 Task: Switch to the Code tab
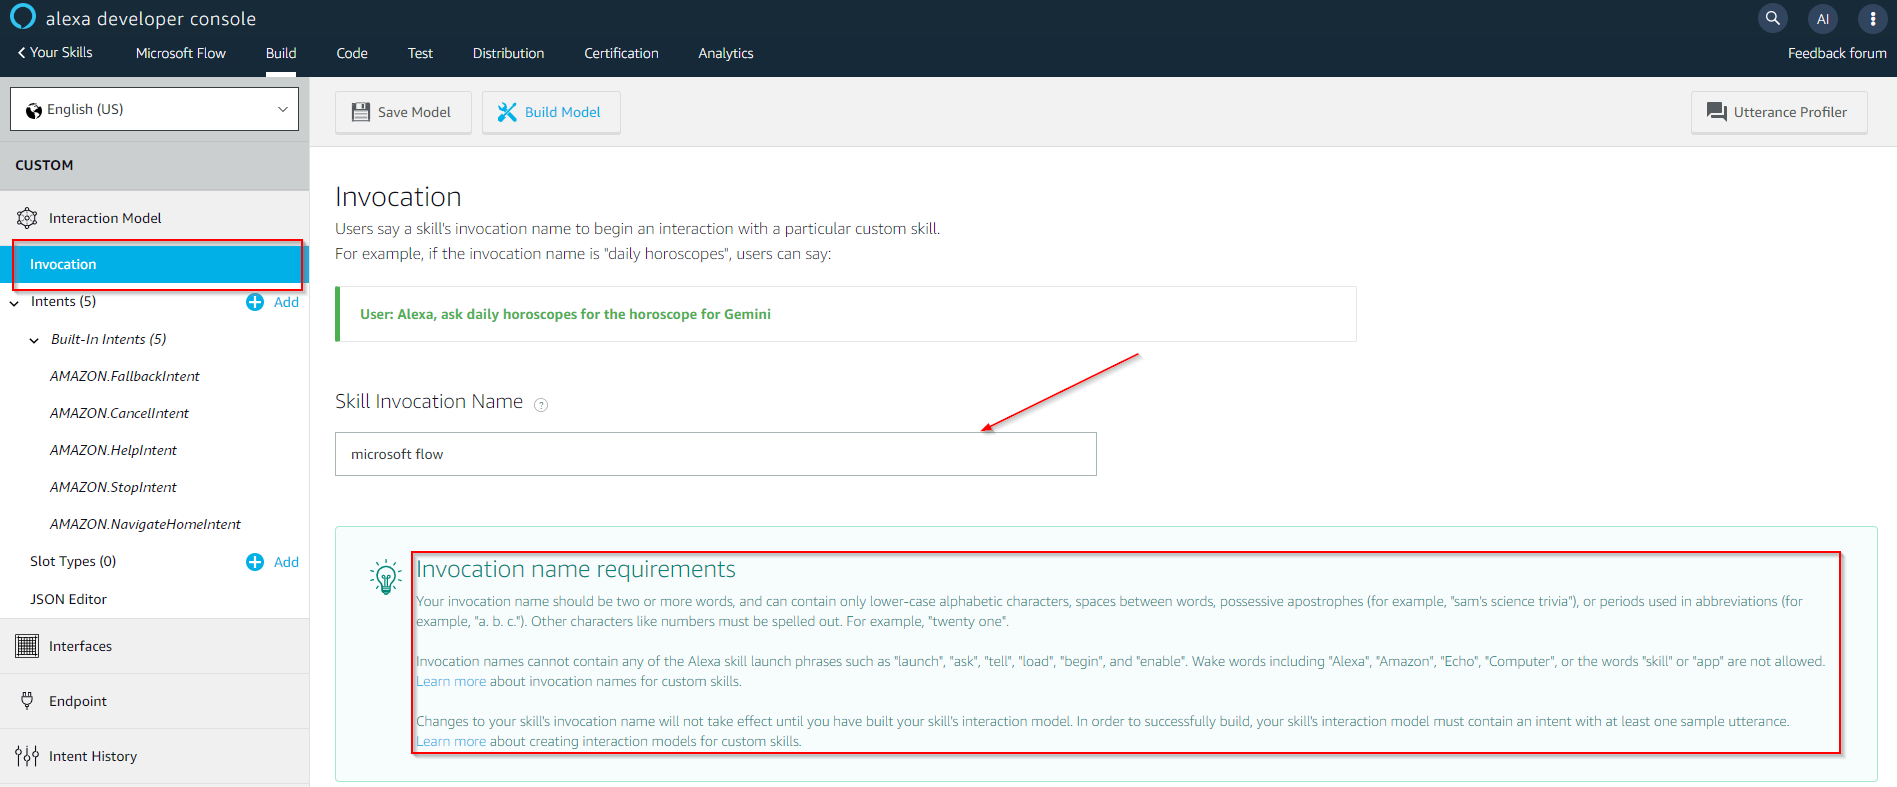pyautogui.click(x=352, y=53)
